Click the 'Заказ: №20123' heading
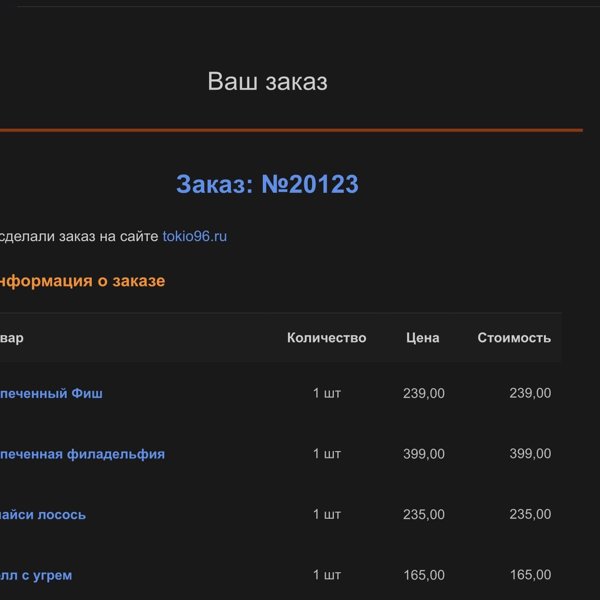This screenshot has height=600, width=600. [x=267, y=184]
